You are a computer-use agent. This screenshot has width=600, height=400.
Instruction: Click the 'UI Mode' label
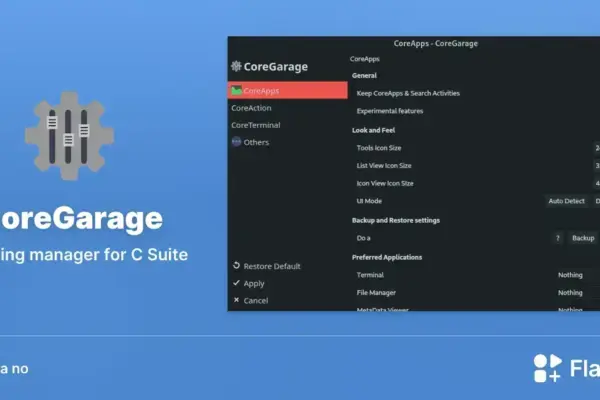click(369, 201)
